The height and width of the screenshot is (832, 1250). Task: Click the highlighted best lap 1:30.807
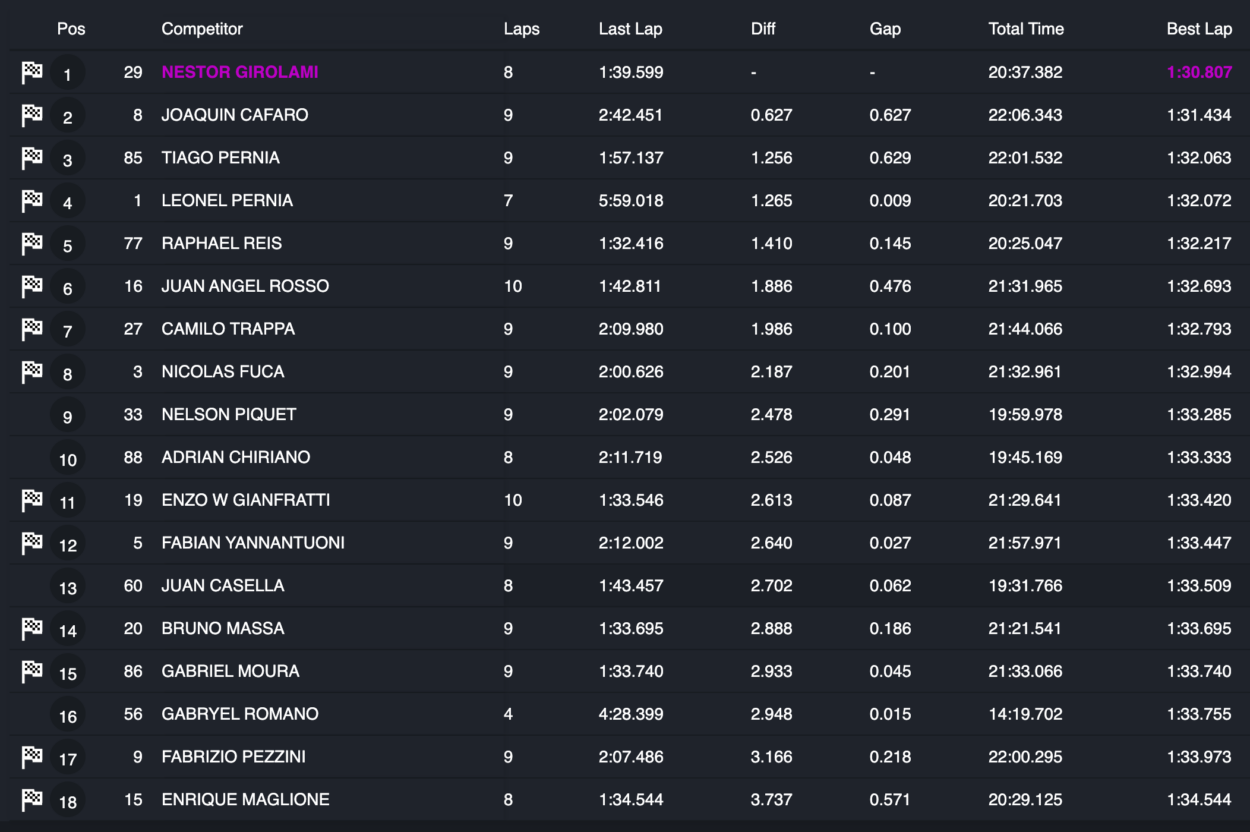[1199, 72]
